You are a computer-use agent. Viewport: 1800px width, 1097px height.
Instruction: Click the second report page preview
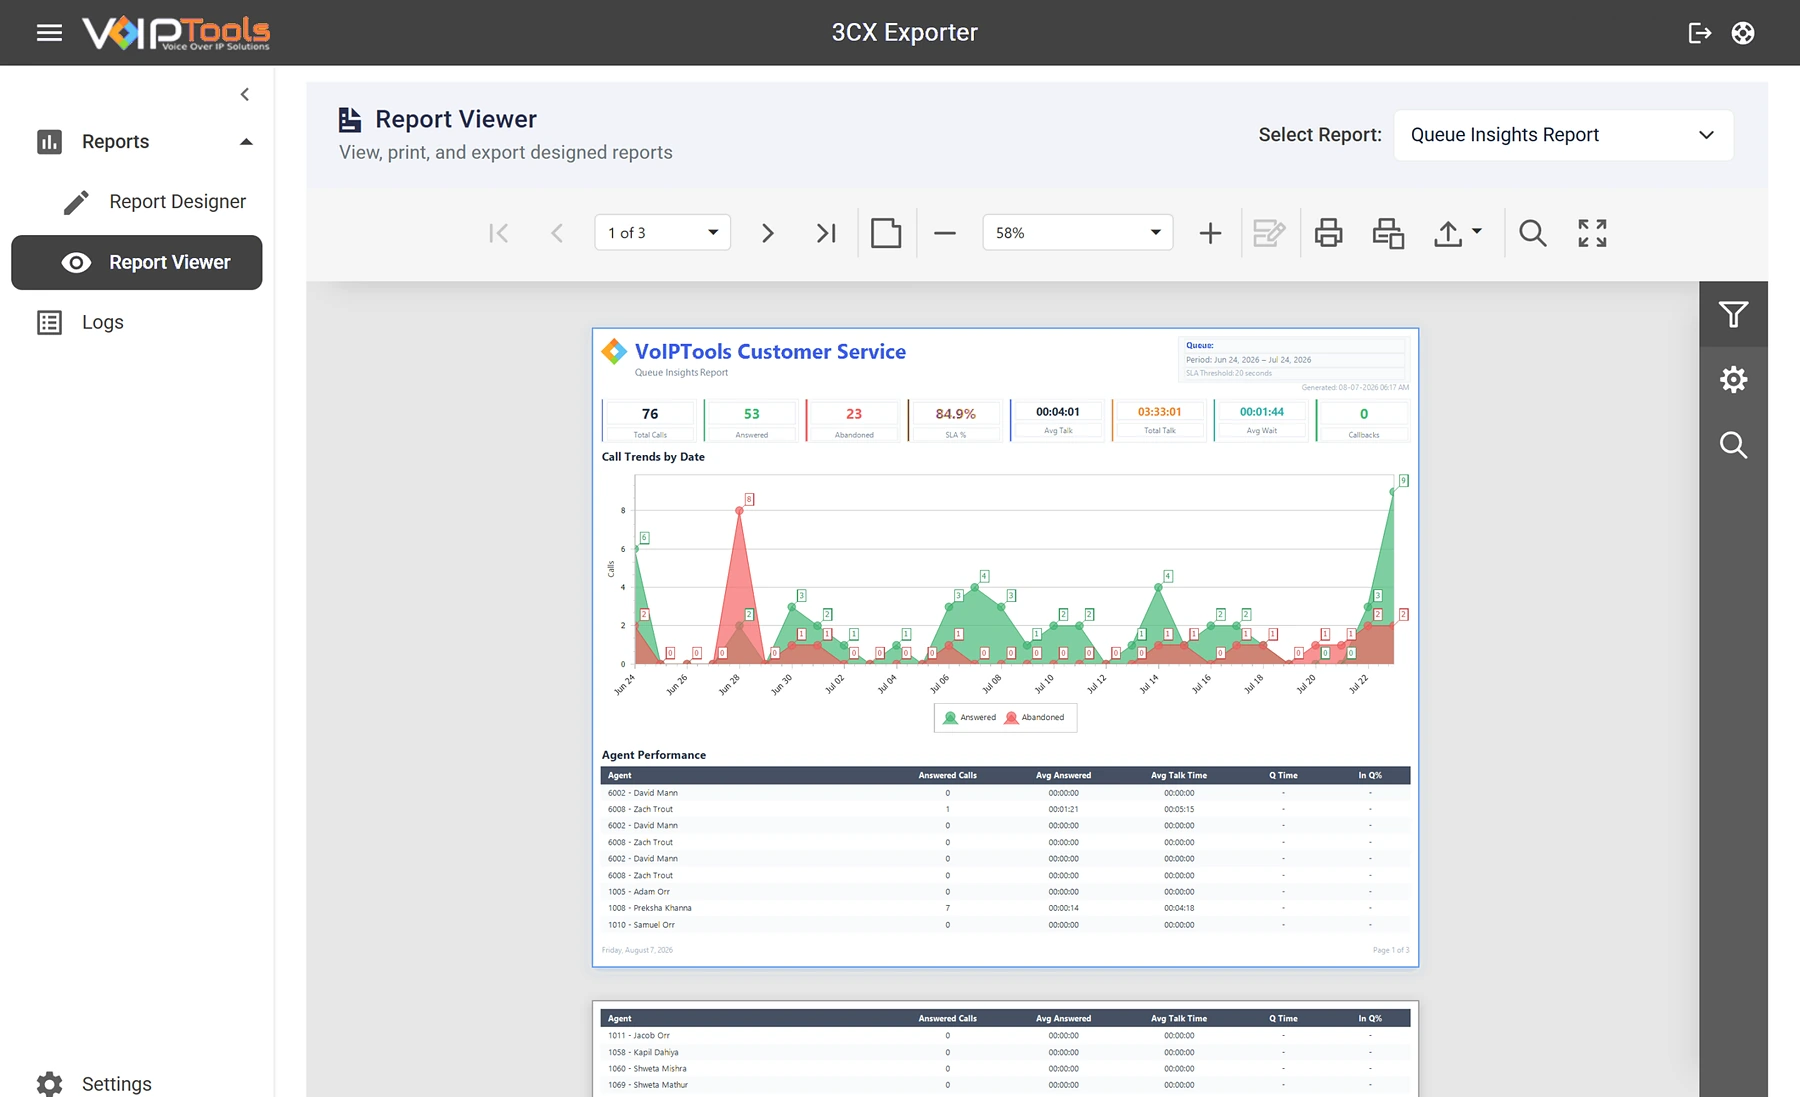point(1005,1049)
